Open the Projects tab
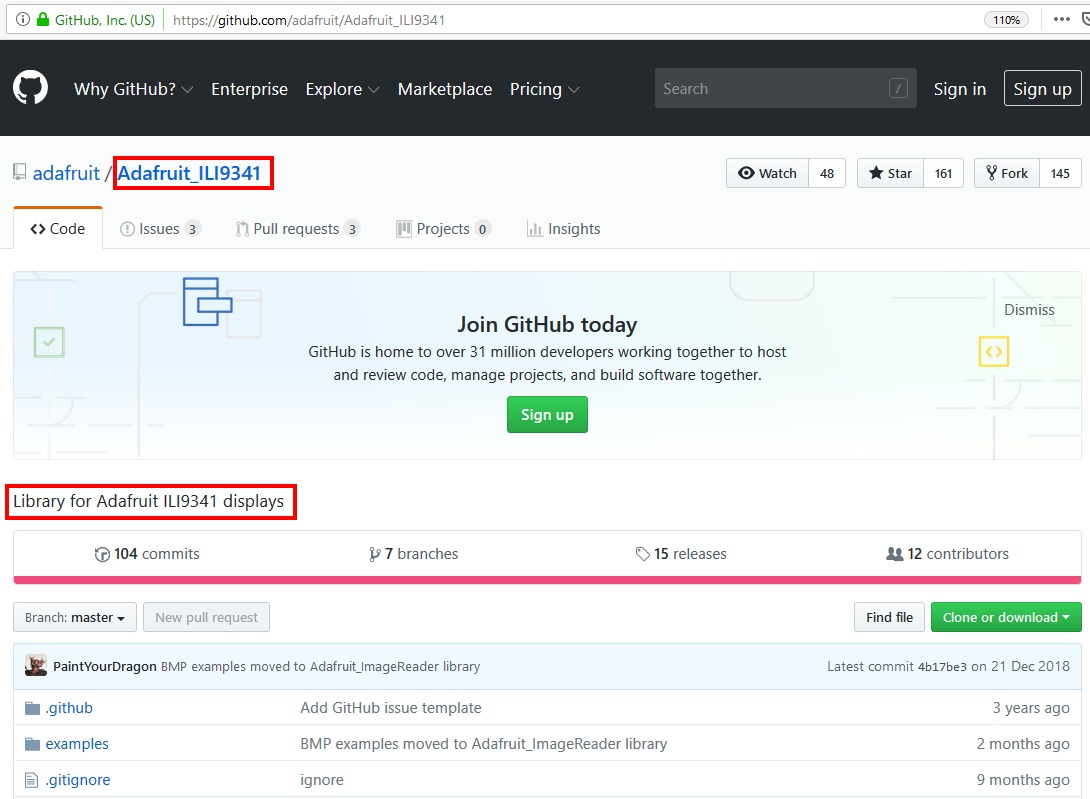1090x799 pixels. click(444, 228)
